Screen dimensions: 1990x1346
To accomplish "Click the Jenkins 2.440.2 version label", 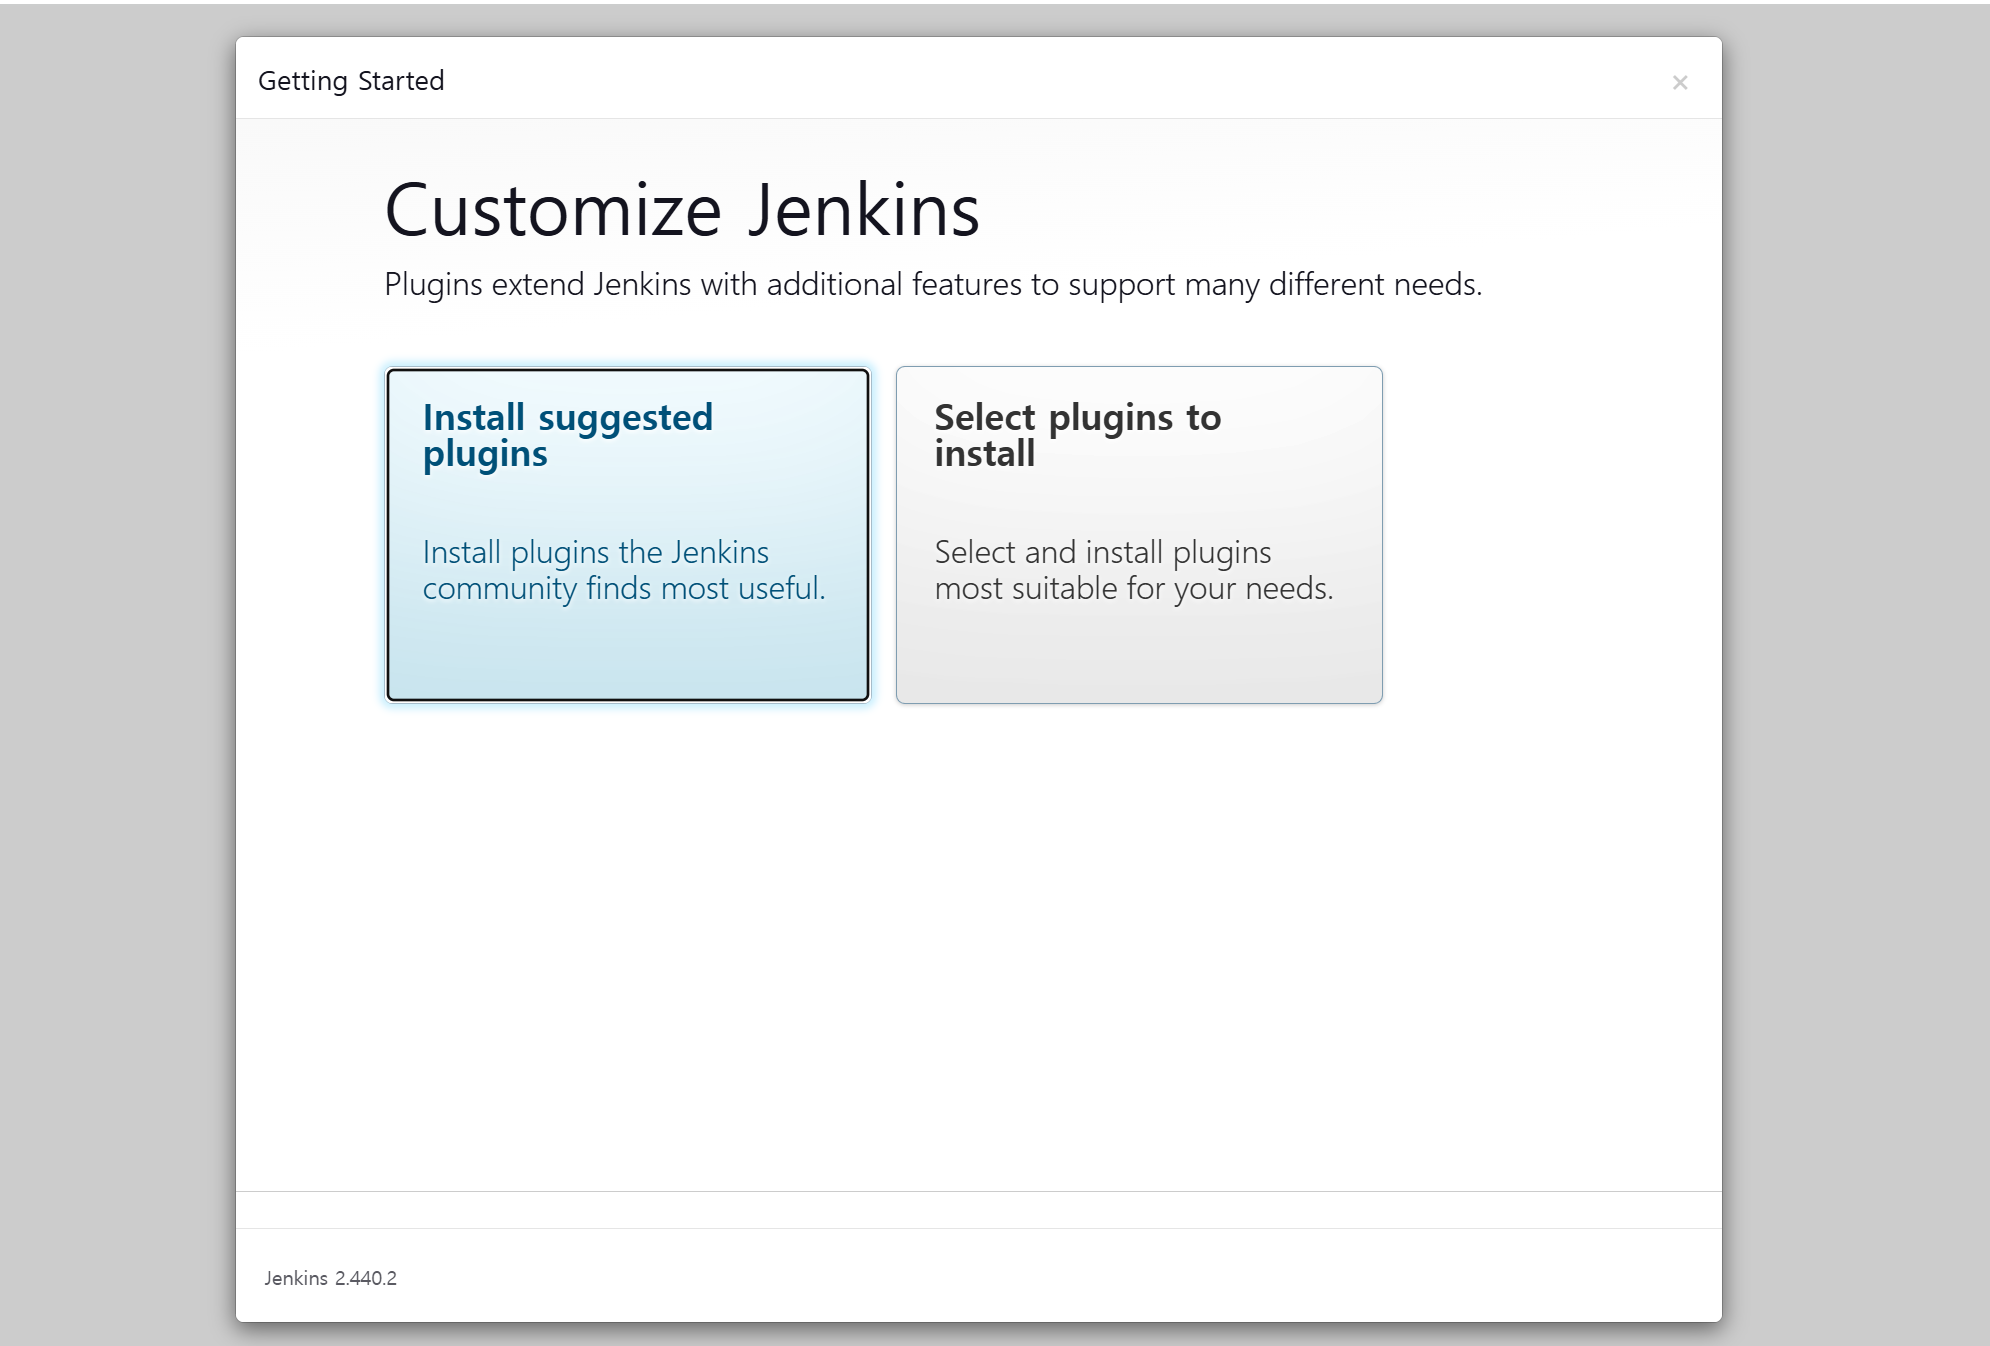I will (x=330, y=1278).
